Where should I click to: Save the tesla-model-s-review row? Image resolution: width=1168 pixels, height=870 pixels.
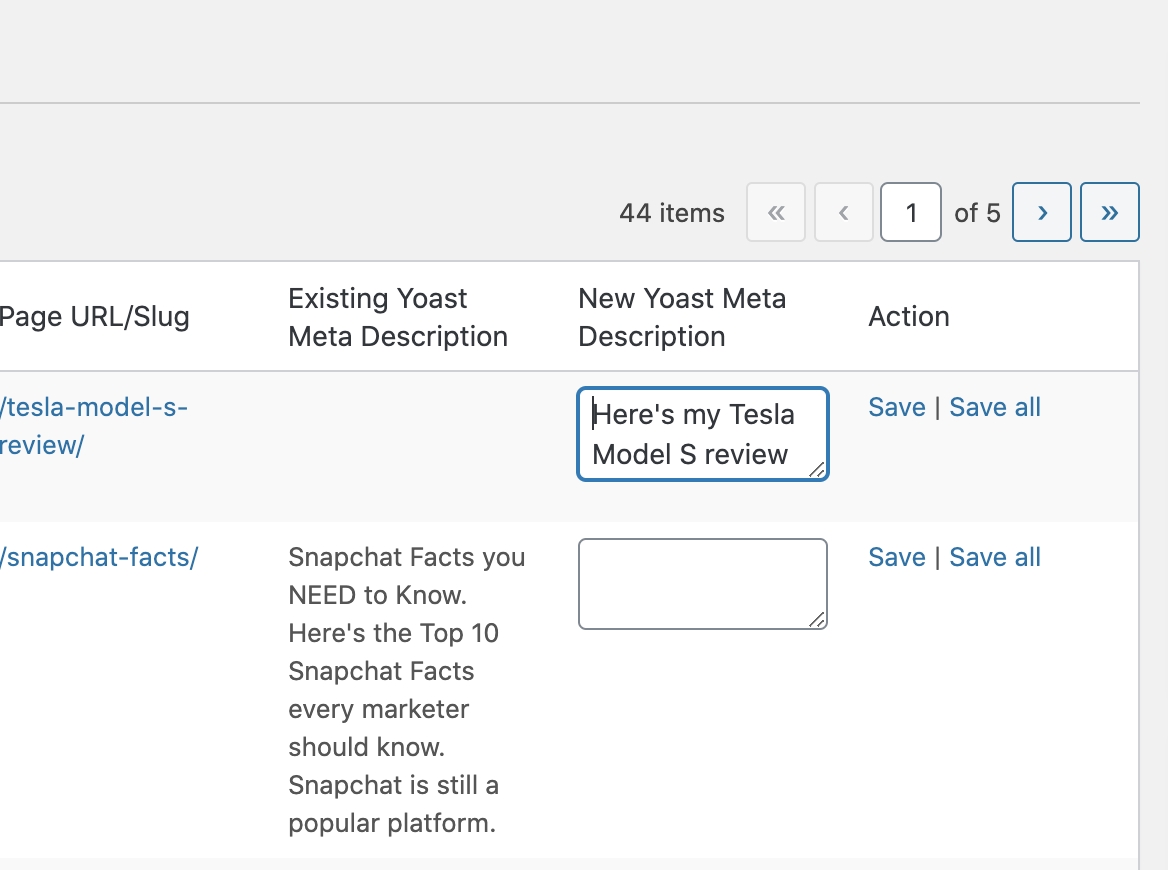coord(897,407)
